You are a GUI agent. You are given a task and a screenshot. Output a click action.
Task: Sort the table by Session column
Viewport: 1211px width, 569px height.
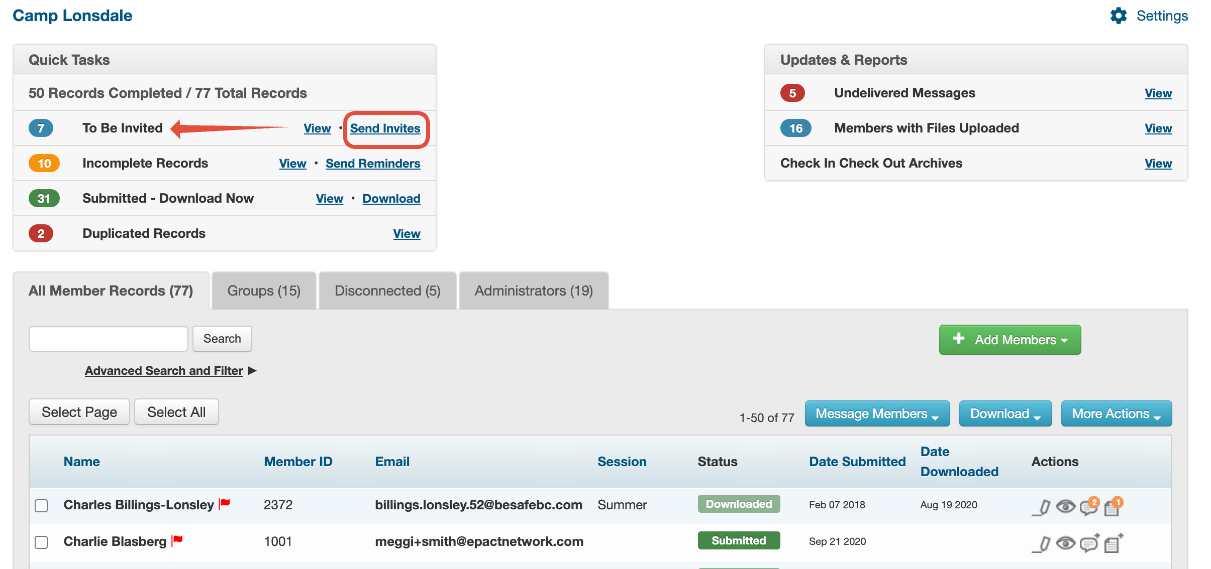point(622,461)
